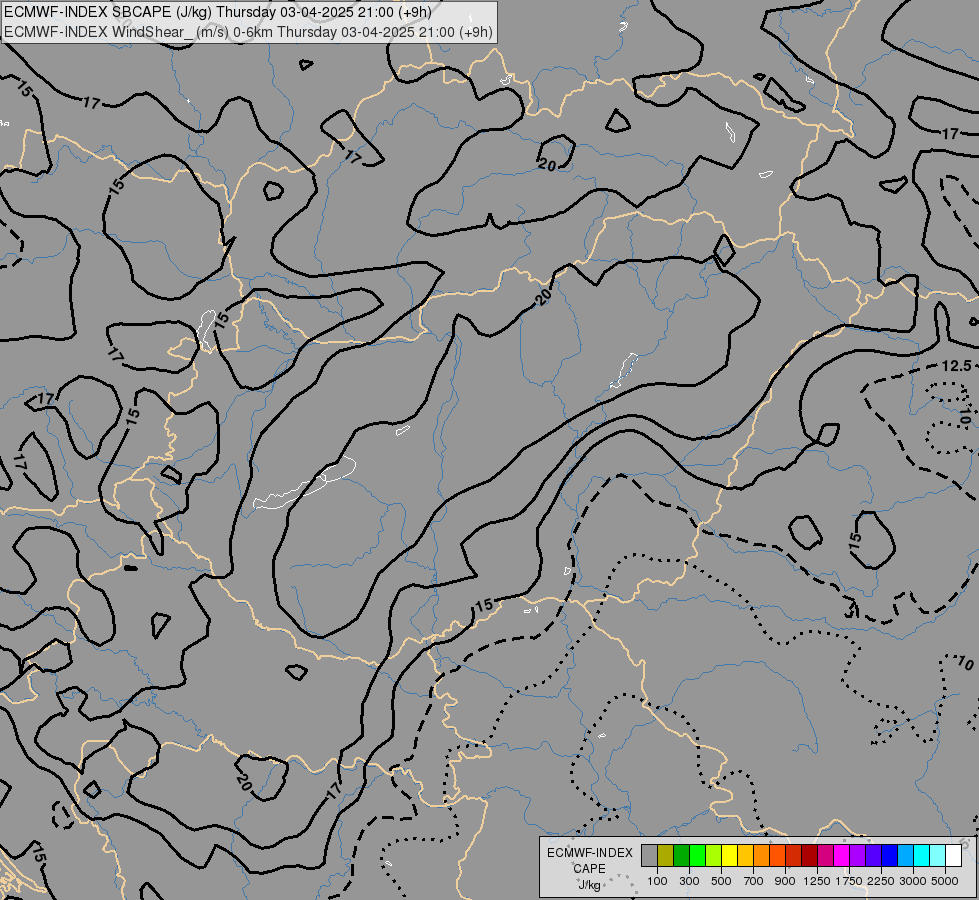Click the legend value 500

pos(721,881)
